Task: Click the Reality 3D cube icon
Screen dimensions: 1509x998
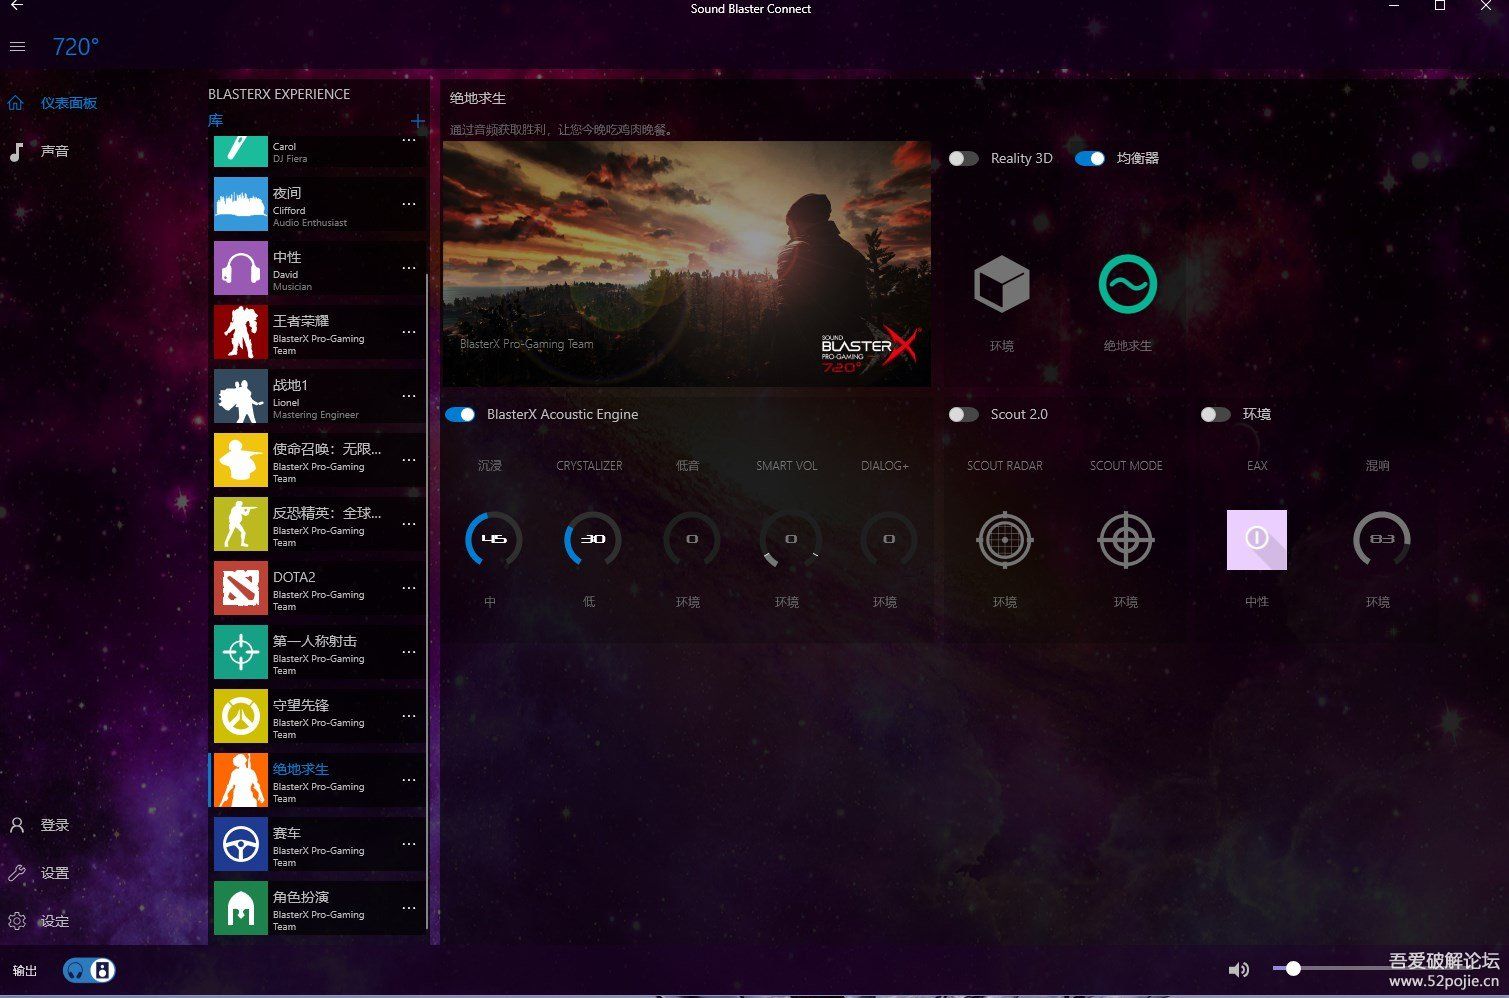Action: (x=1002, y=284)
